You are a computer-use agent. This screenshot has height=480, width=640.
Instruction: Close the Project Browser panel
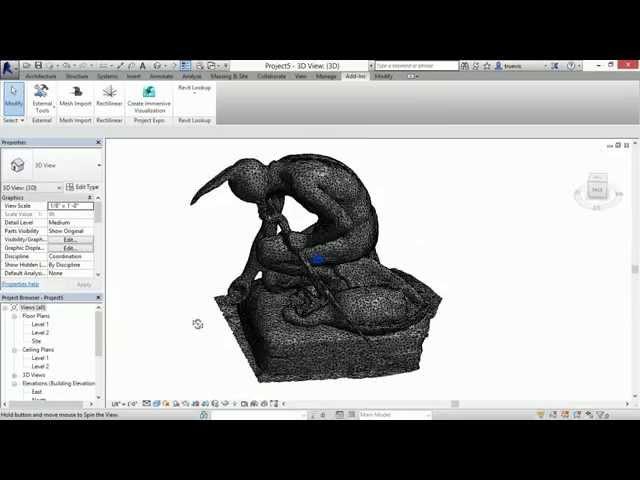coord(98,298)
